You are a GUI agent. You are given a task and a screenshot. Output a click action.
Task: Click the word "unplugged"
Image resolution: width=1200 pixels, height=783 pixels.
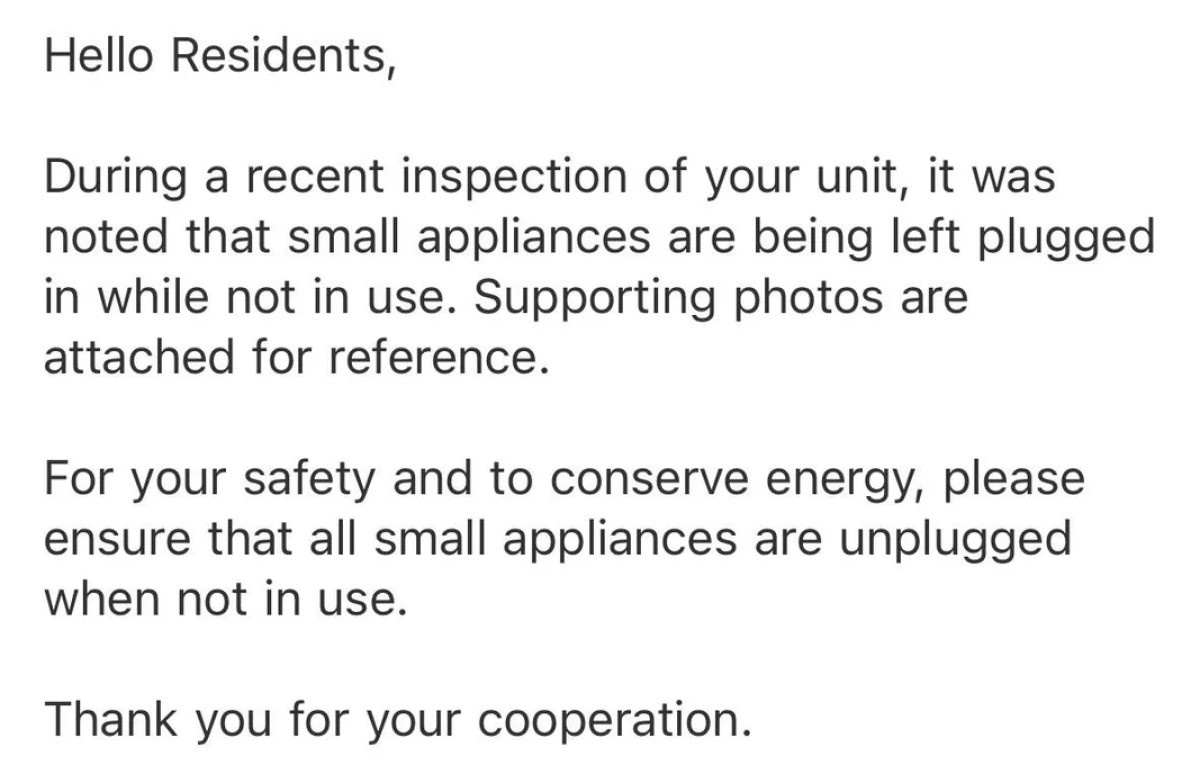click(956, 539)
